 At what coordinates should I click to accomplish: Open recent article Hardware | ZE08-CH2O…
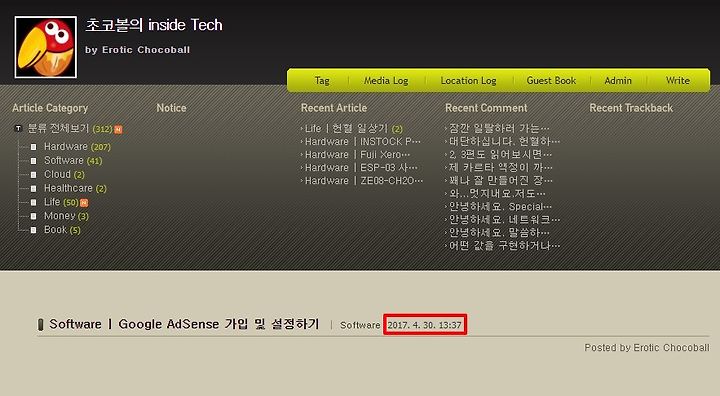click(364, 181)
